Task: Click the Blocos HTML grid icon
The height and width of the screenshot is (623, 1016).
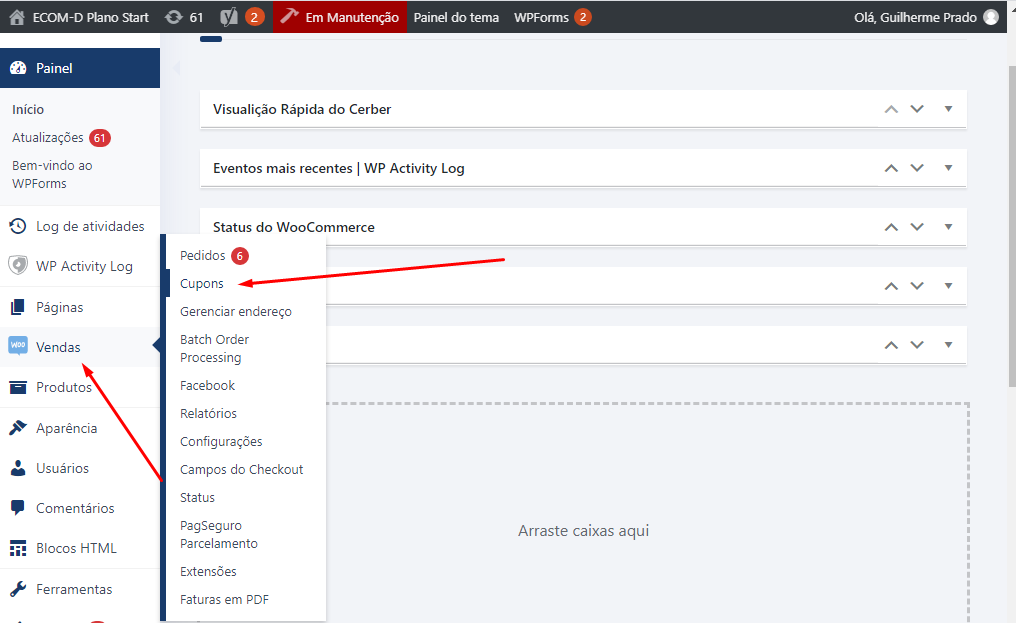Action: pyautogui.click(x=18, y=548)
